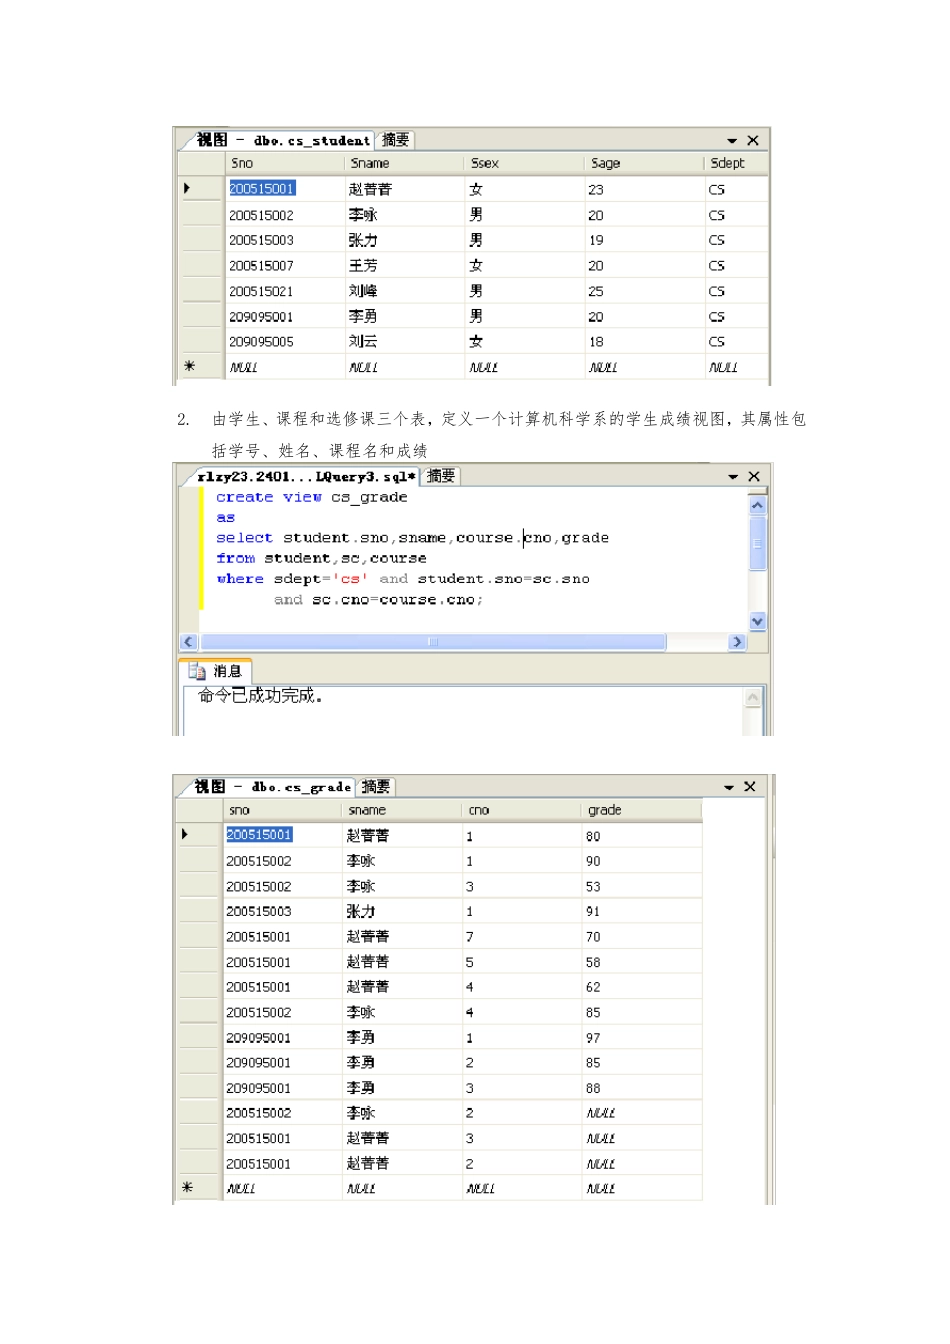Select new-row asterisk marker in cs_student

click(188, 366)
